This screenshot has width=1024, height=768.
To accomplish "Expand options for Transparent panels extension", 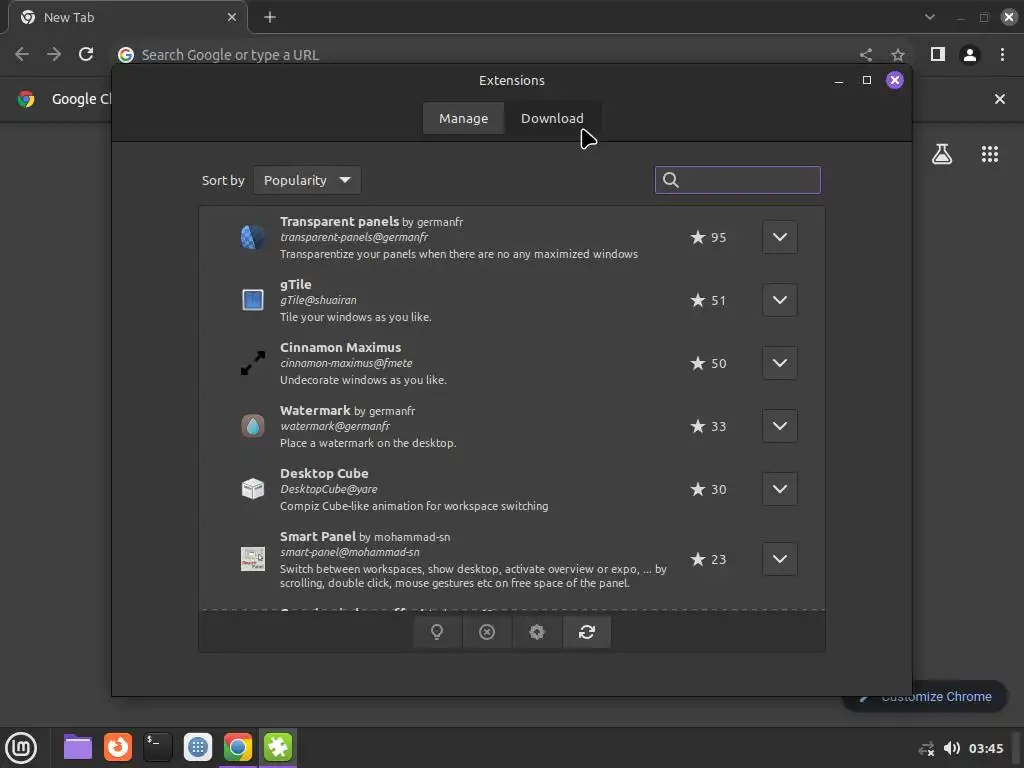I will coord(780,237).
